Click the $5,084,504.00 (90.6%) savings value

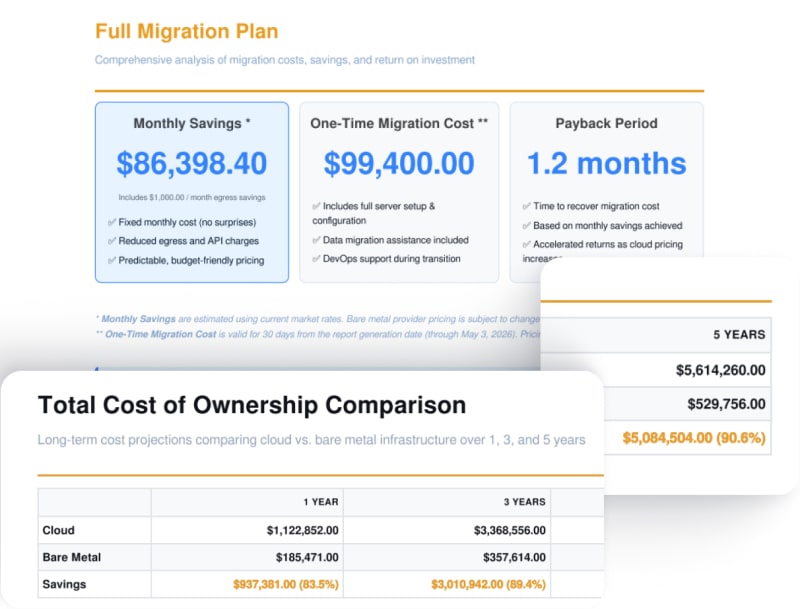pos(694,438)
